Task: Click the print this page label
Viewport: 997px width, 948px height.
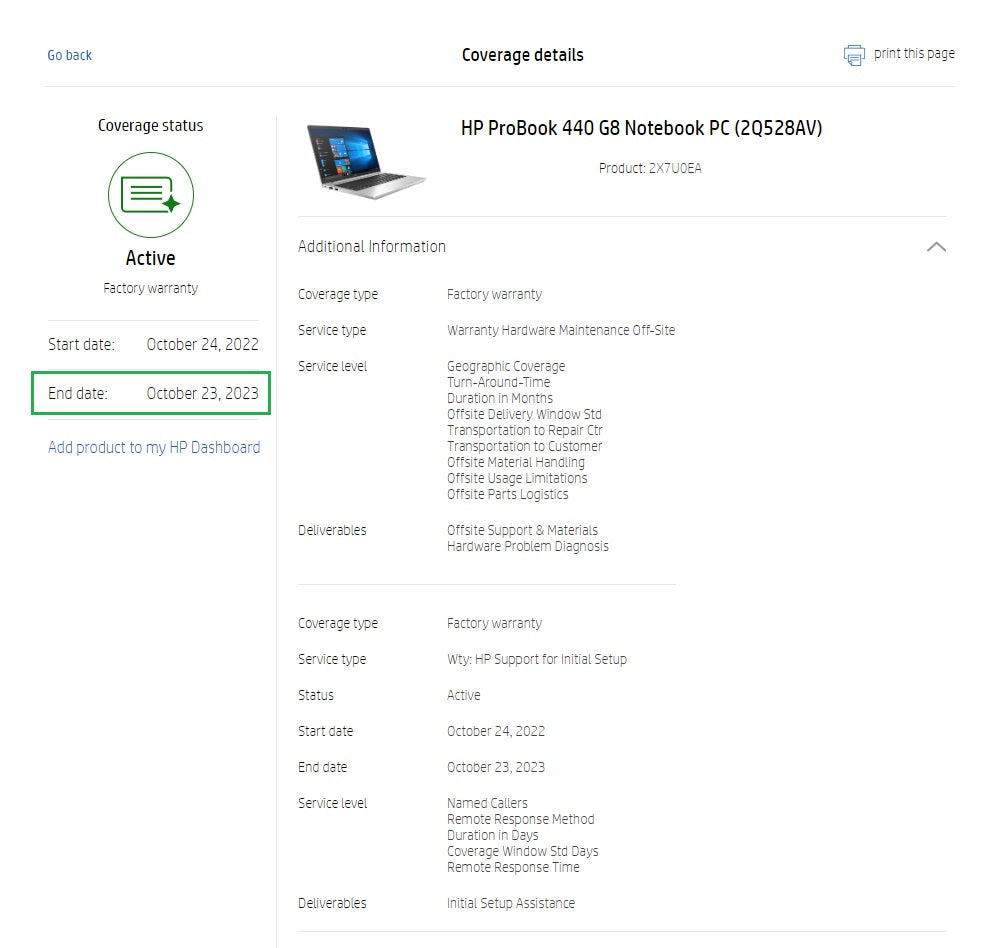Action: [x=913, y=53]
